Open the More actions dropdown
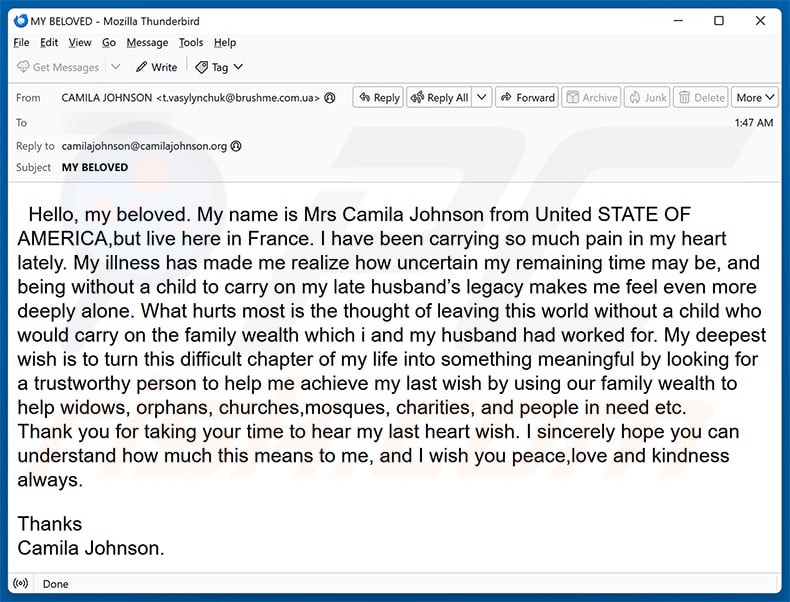This screenshot has height=602, width=790. click(x=755, y=98)
